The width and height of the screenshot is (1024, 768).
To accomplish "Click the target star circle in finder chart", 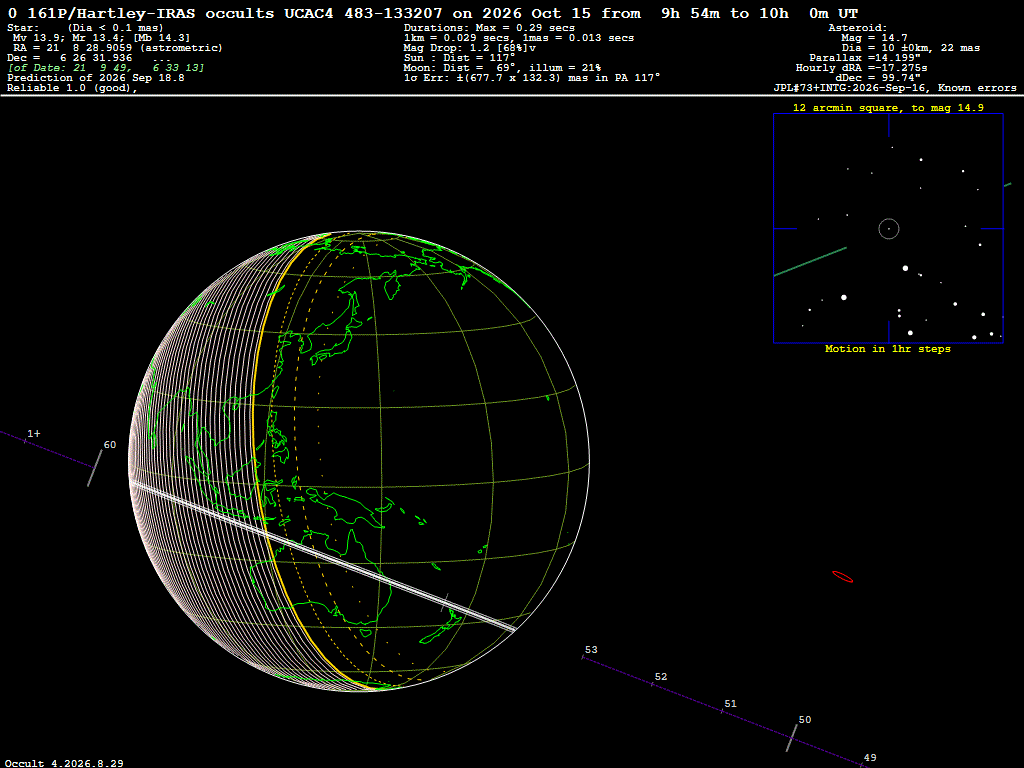I will (889, 229).
